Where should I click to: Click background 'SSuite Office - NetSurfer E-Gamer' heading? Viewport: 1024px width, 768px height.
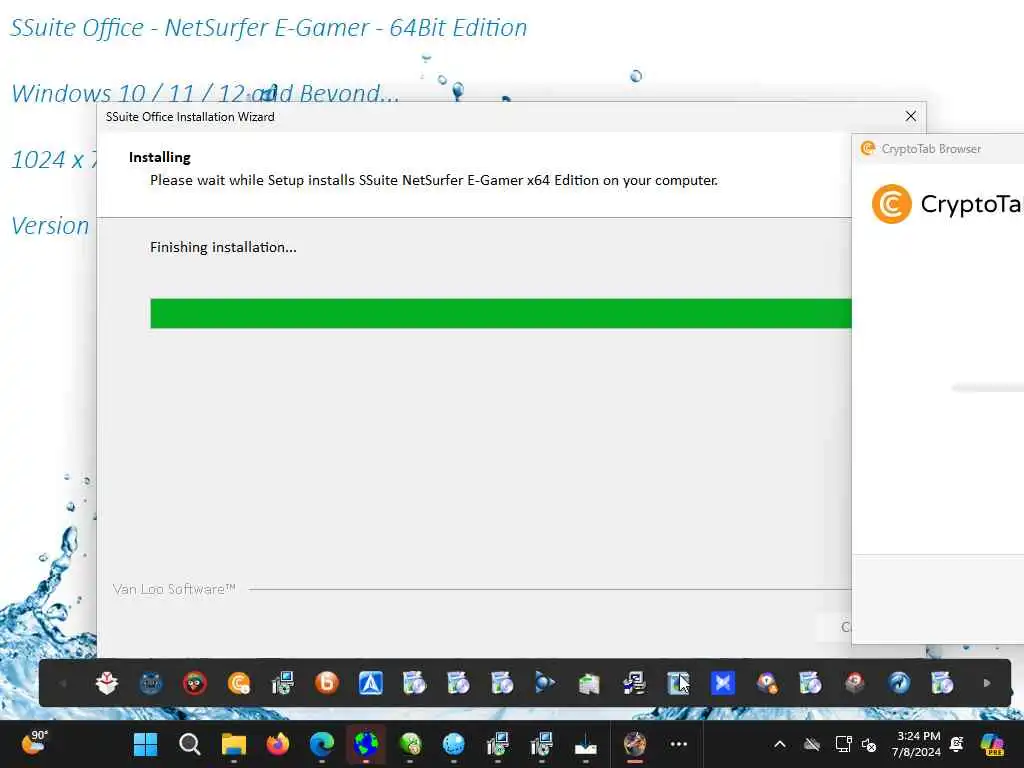click(268, 27)
